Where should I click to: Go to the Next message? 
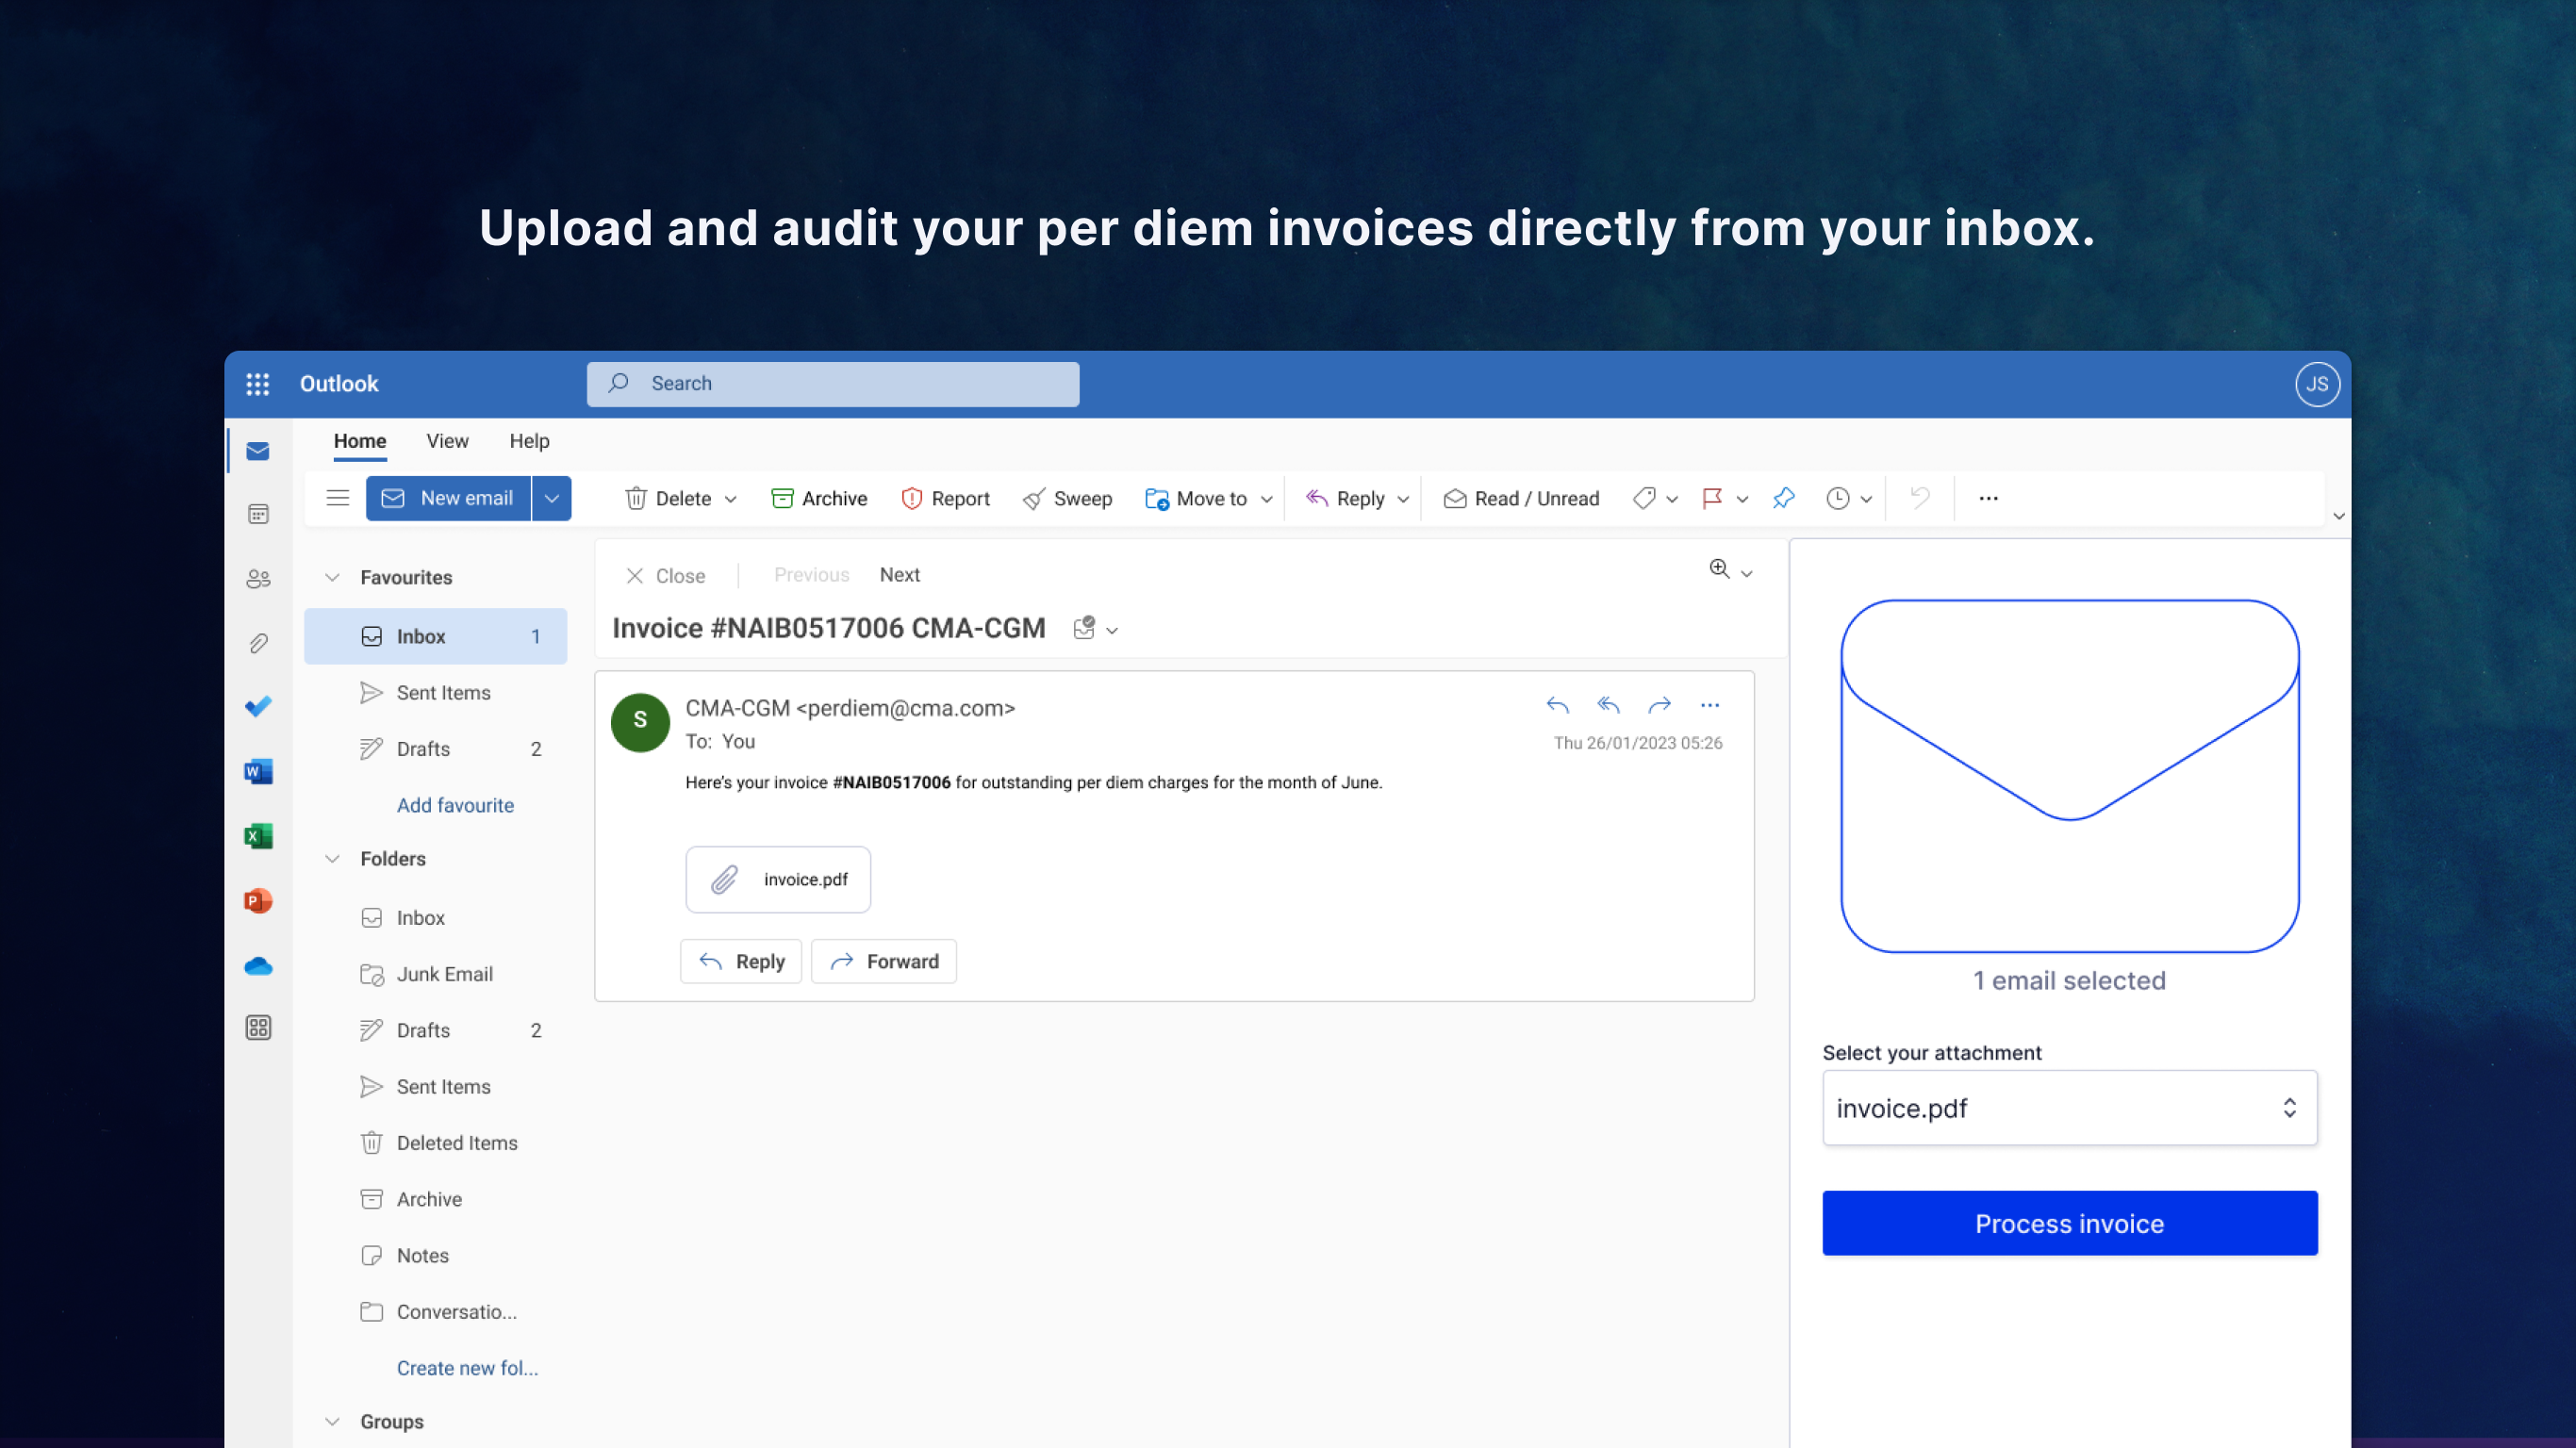pyautogui.click(x=899, y=575)
